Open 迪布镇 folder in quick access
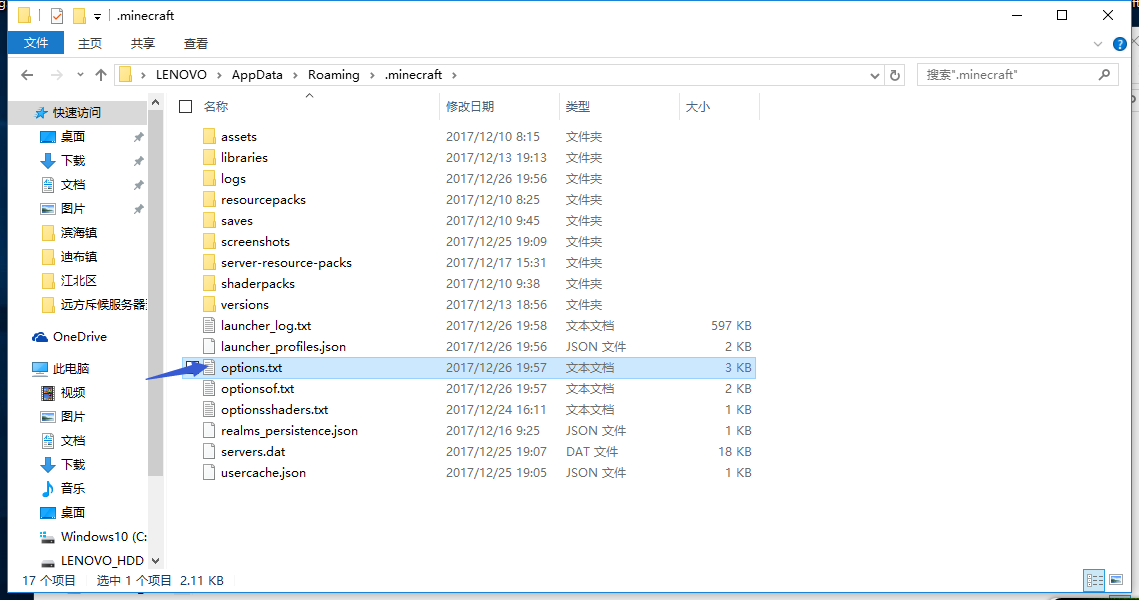 78,256
